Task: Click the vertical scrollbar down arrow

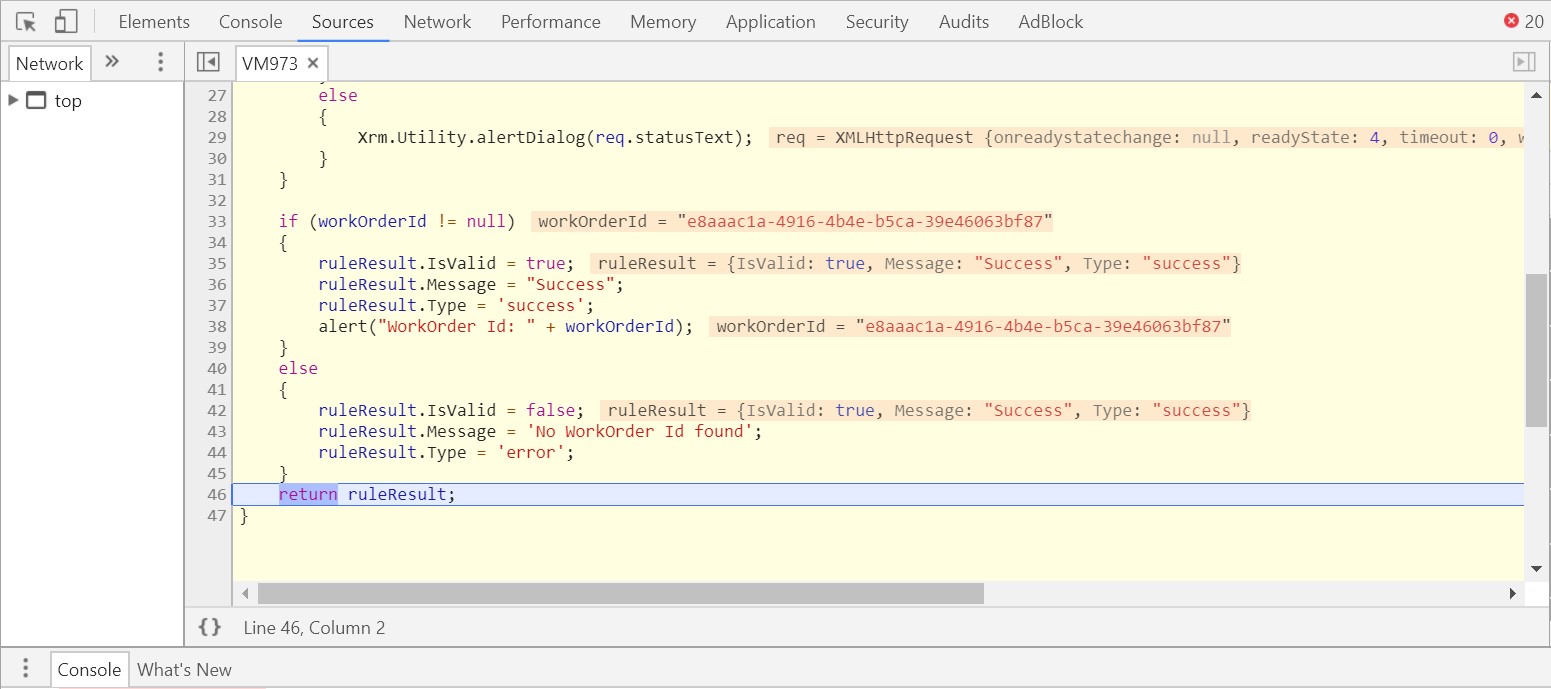Action: [1536, 569]
